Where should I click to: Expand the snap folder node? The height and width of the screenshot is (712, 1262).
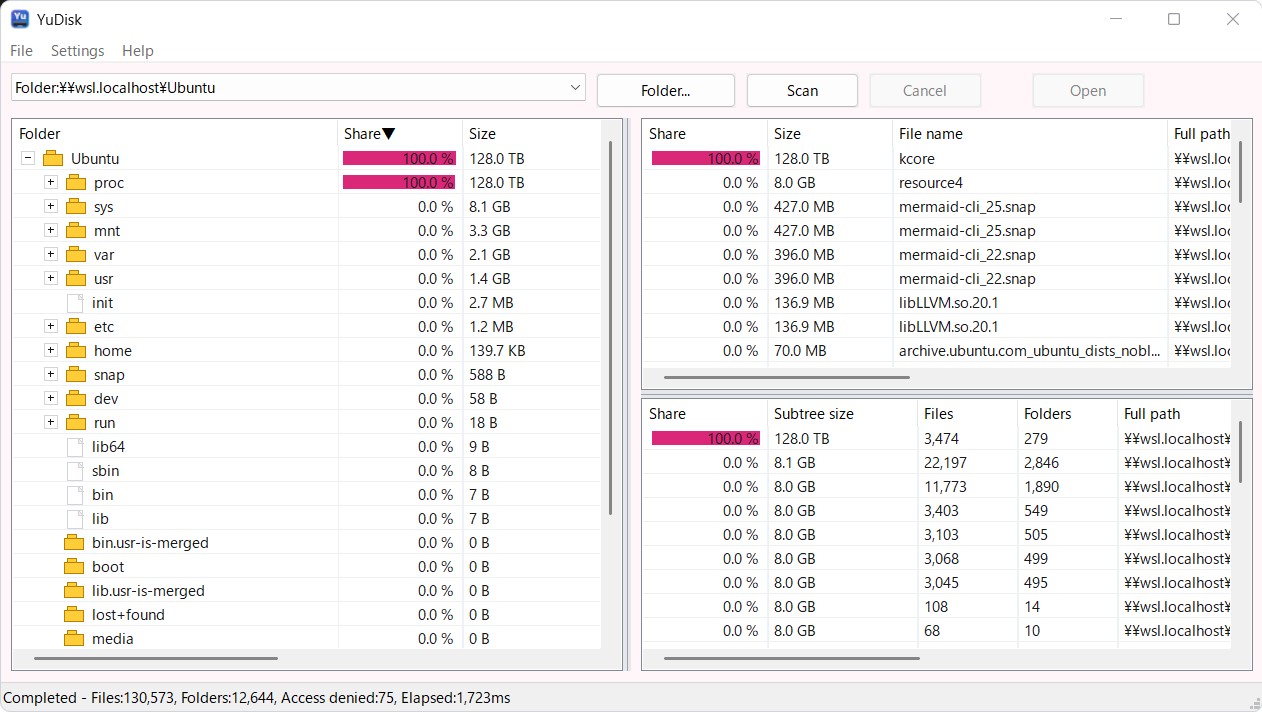[x=51, y=374]
